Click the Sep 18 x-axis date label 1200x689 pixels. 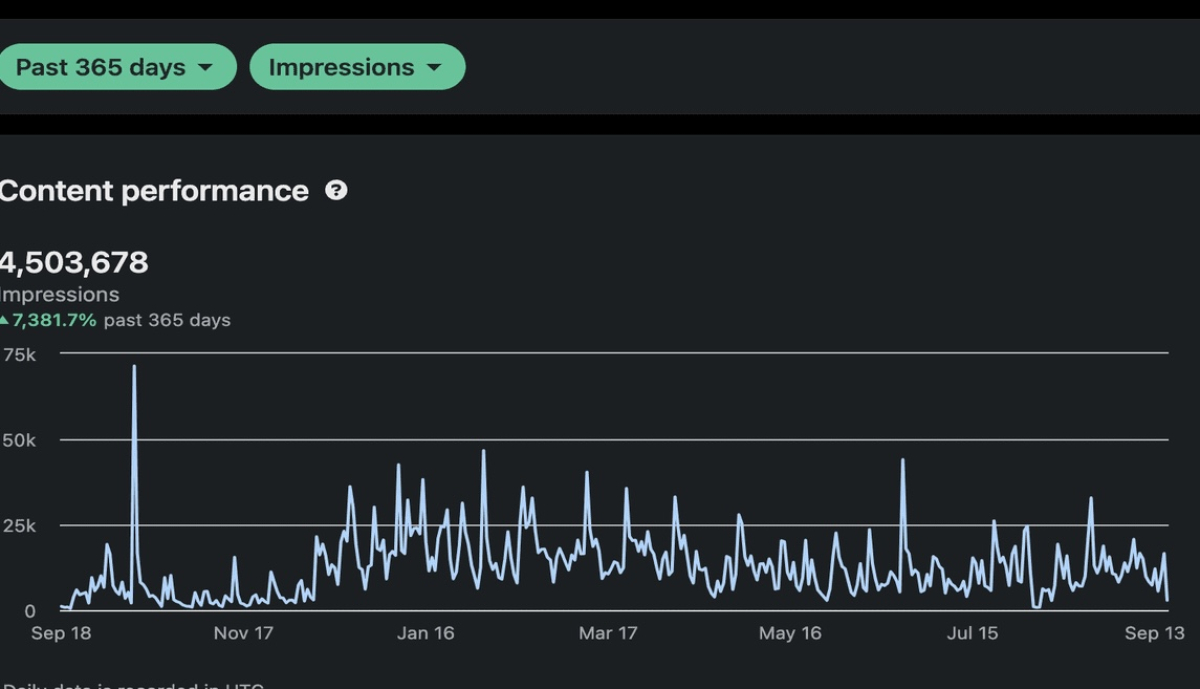[61, 633]
